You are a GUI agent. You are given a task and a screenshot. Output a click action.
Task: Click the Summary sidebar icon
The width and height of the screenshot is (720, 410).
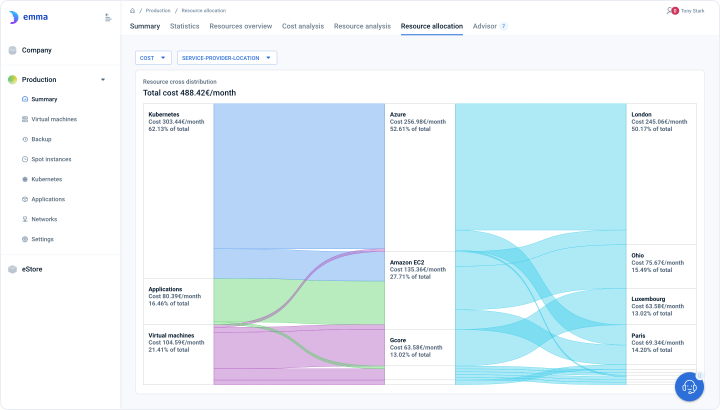pos(25,99)
